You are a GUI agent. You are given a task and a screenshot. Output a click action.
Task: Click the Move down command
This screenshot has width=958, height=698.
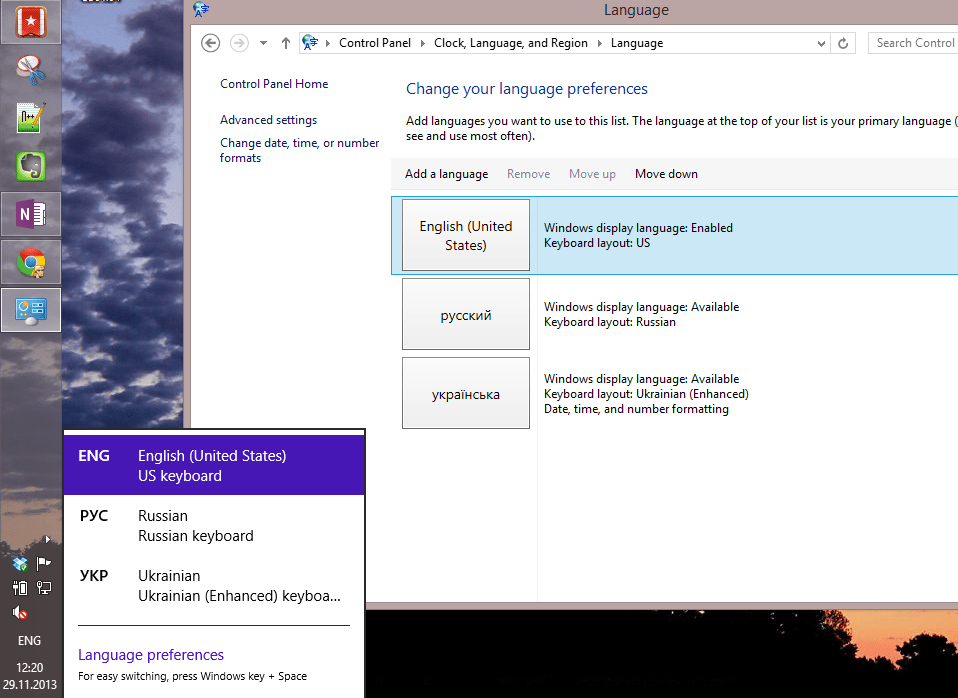(666, 174)
